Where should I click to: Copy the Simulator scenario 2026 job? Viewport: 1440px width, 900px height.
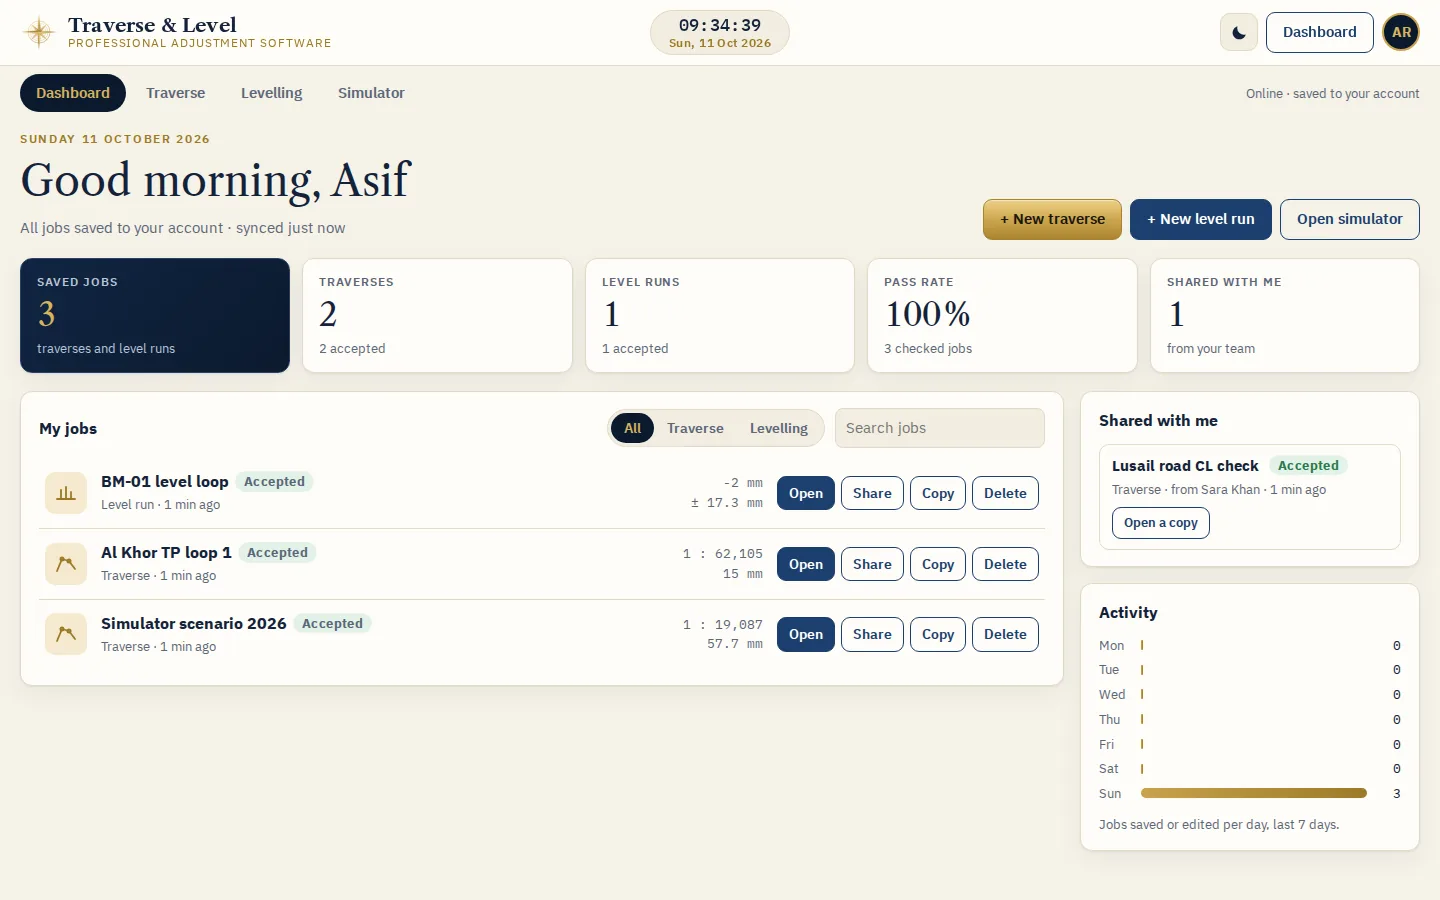[x=937, y=634]
